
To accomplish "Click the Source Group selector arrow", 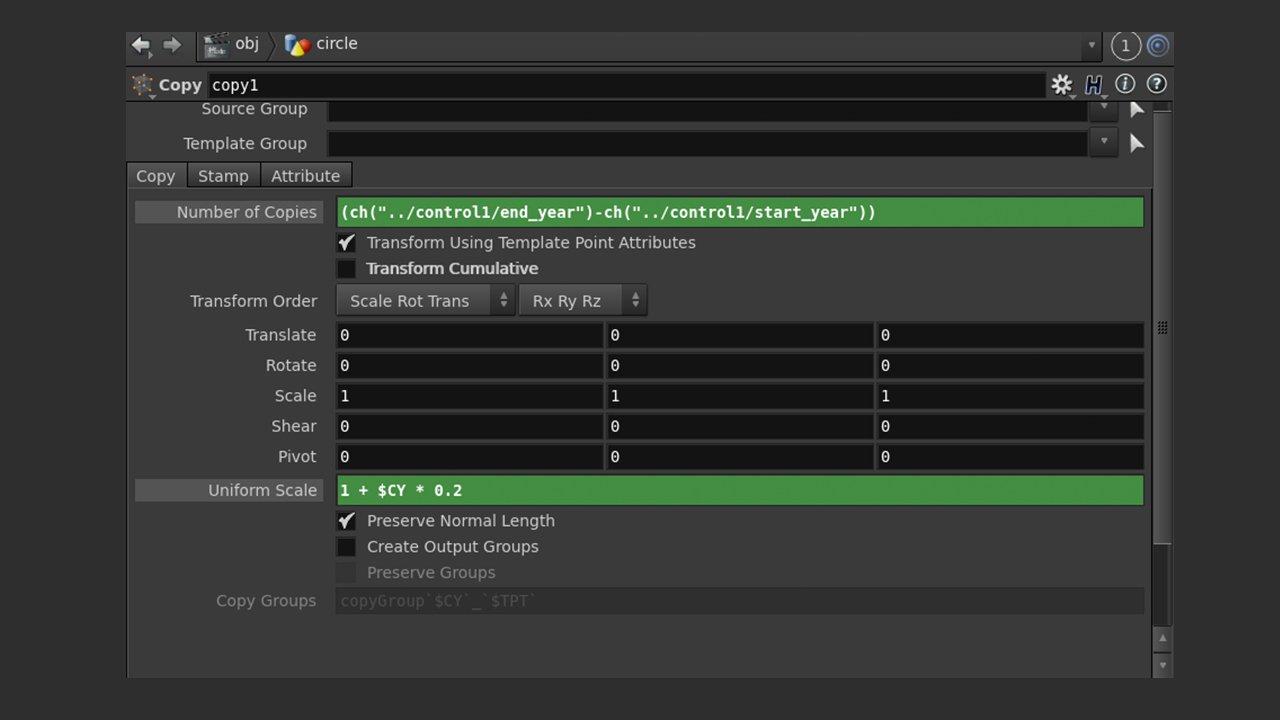I will tap(1136, 109).
